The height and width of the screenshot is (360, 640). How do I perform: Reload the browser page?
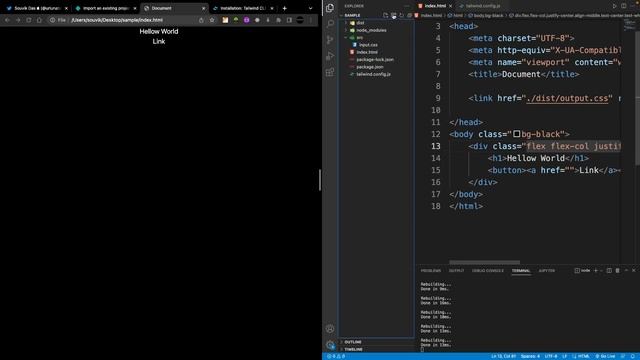tap(29, 20)
